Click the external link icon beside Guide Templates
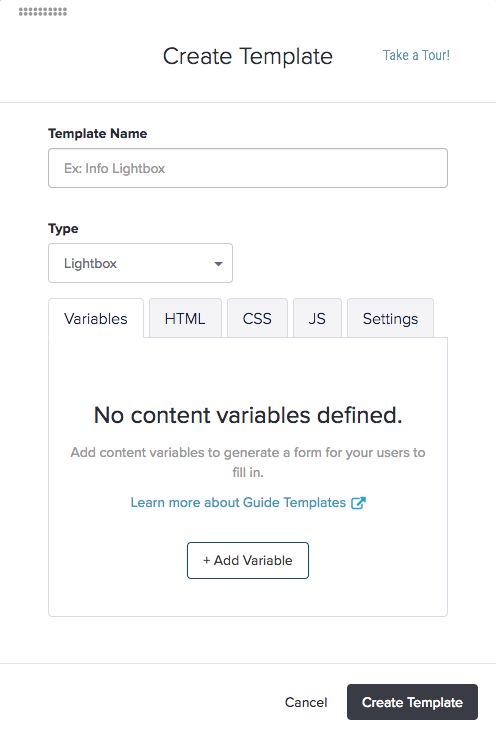Image resolution: width=496 pixels, height=737 pixels. pos(358,503)
